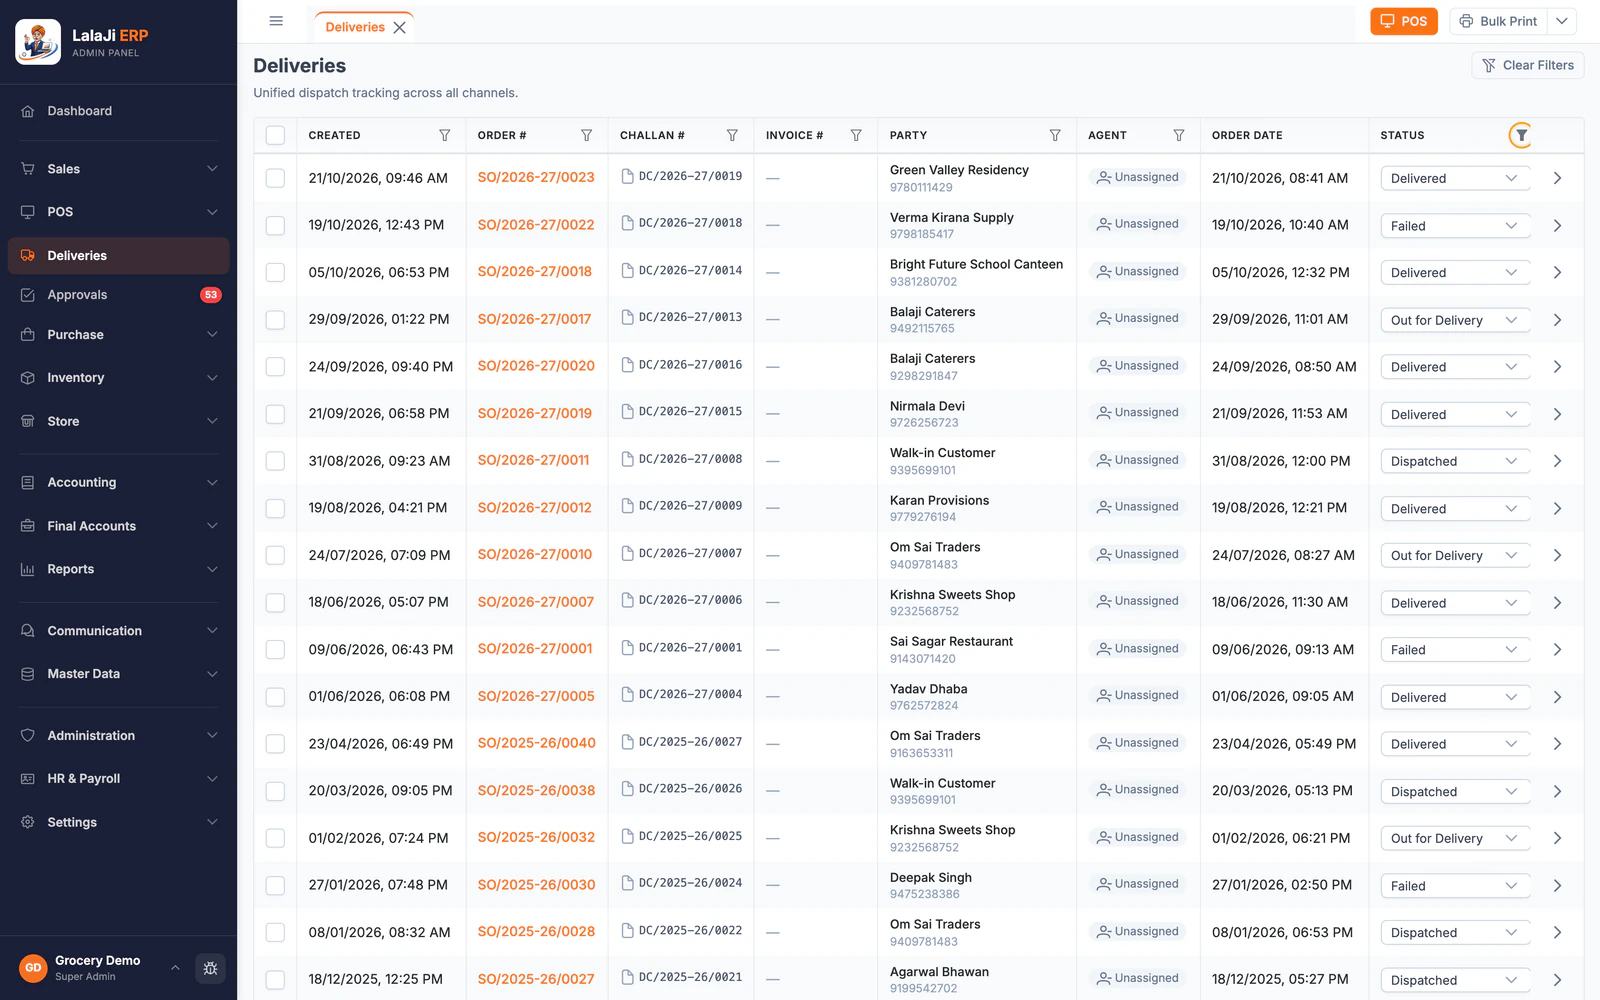The image size is (1600, 1000).
Task: Click the Grocery Demo avatar badge
Action: (33, 968)
